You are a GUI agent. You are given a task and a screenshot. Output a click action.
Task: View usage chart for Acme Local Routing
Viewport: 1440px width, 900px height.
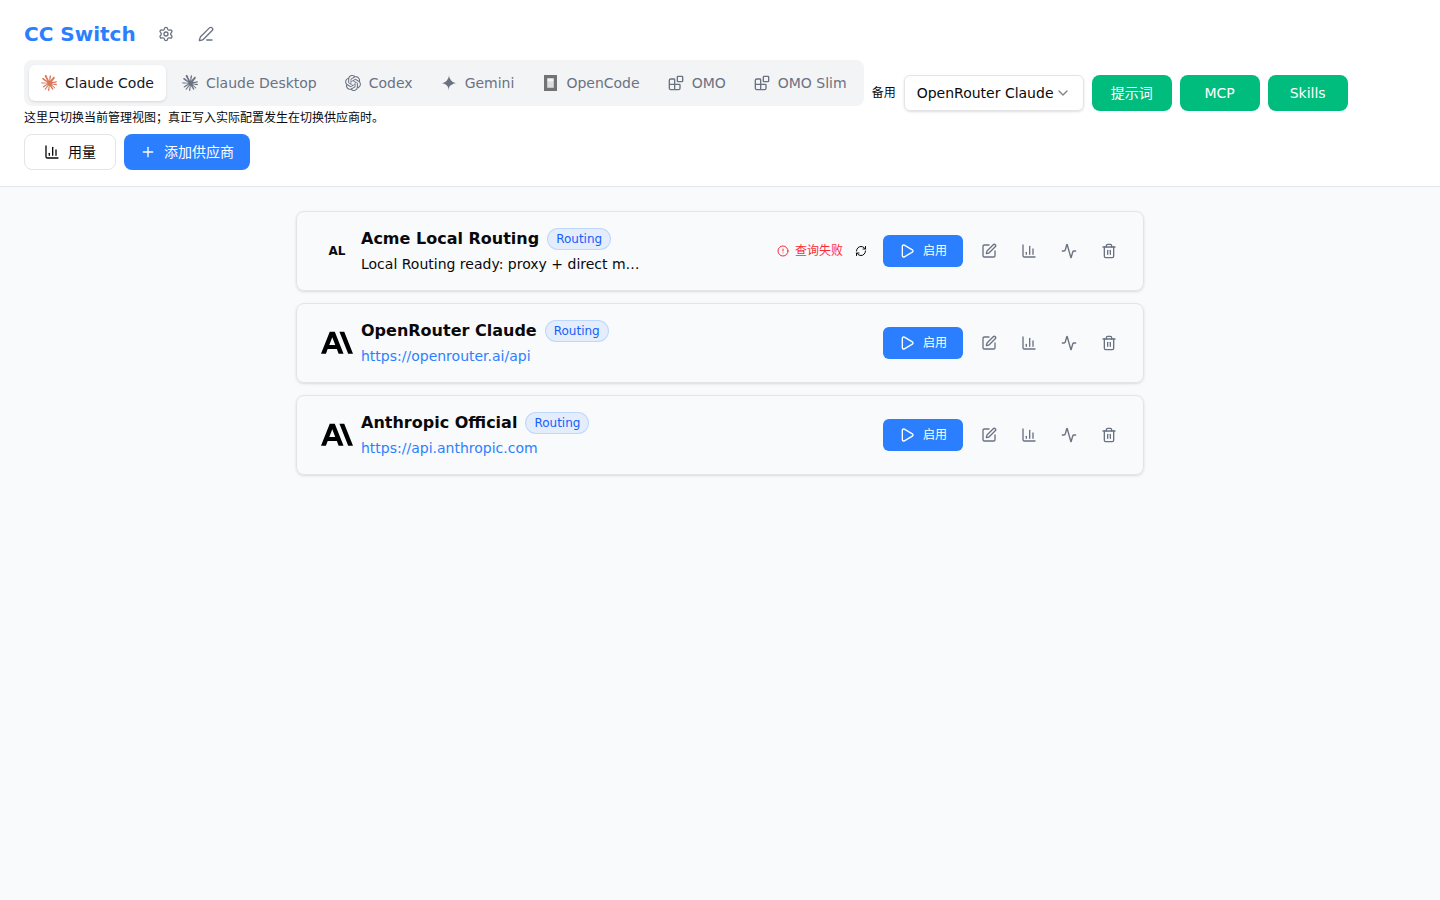pyautogui.click(x=1029, y=251)
